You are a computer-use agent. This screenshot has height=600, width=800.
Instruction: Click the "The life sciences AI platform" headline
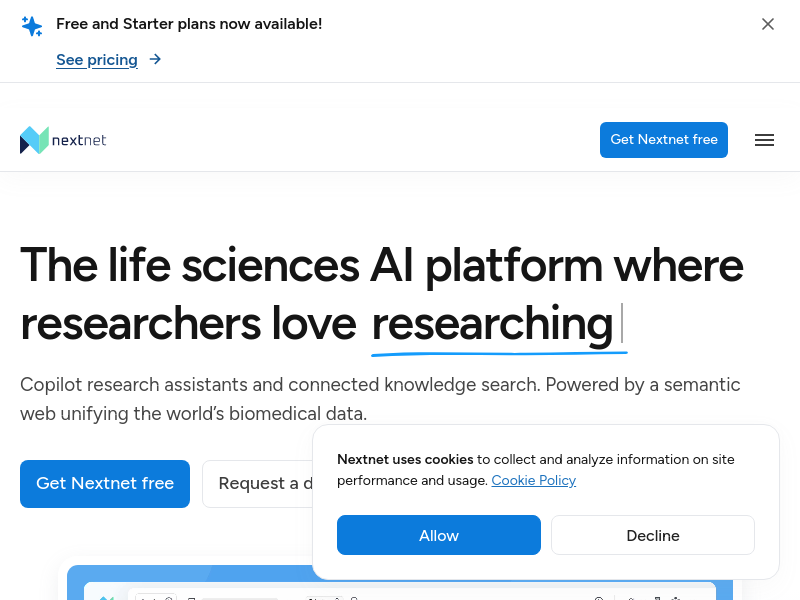pyautogui.click(x=381, y=265)
